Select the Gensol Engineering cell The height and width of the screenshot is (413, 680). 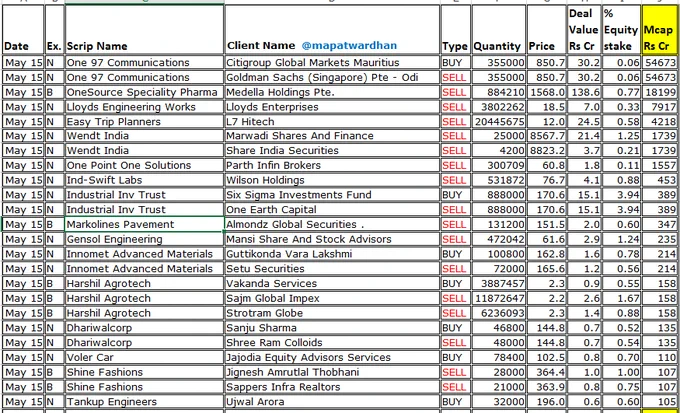point(144,239)
